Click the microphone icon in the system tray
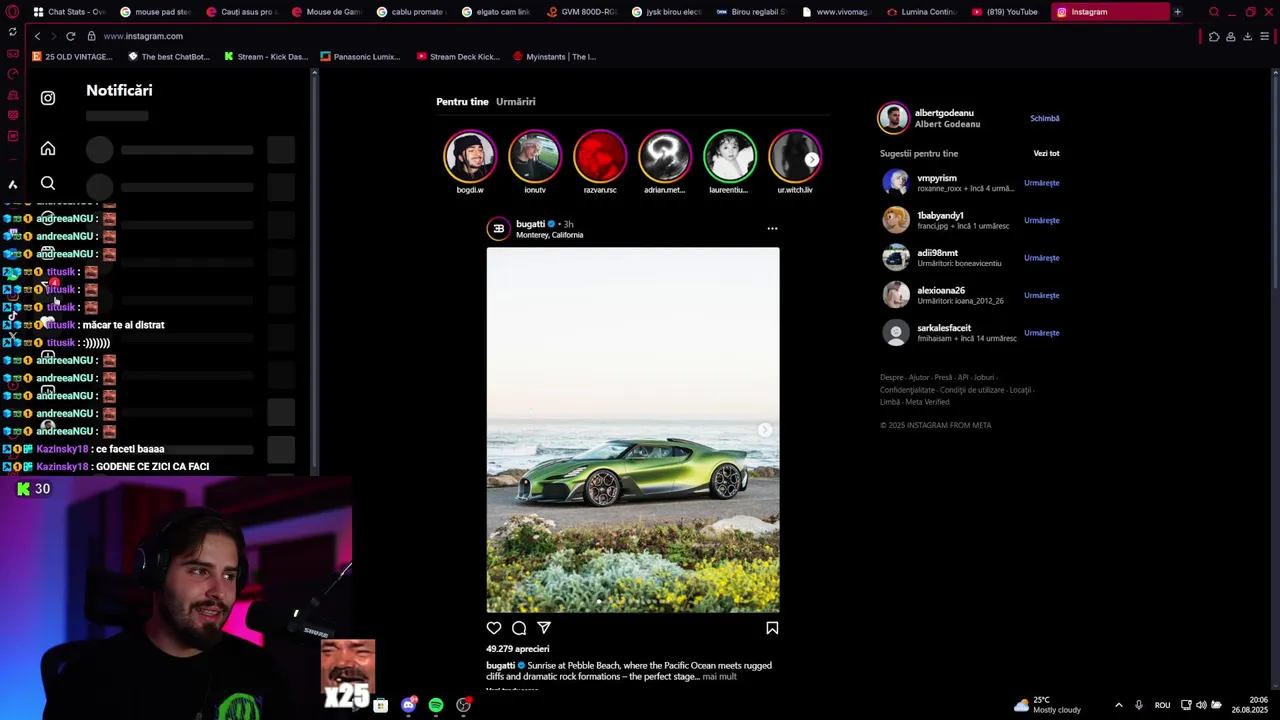This screenshot has width=1280, height=720. click(1138, 705)
